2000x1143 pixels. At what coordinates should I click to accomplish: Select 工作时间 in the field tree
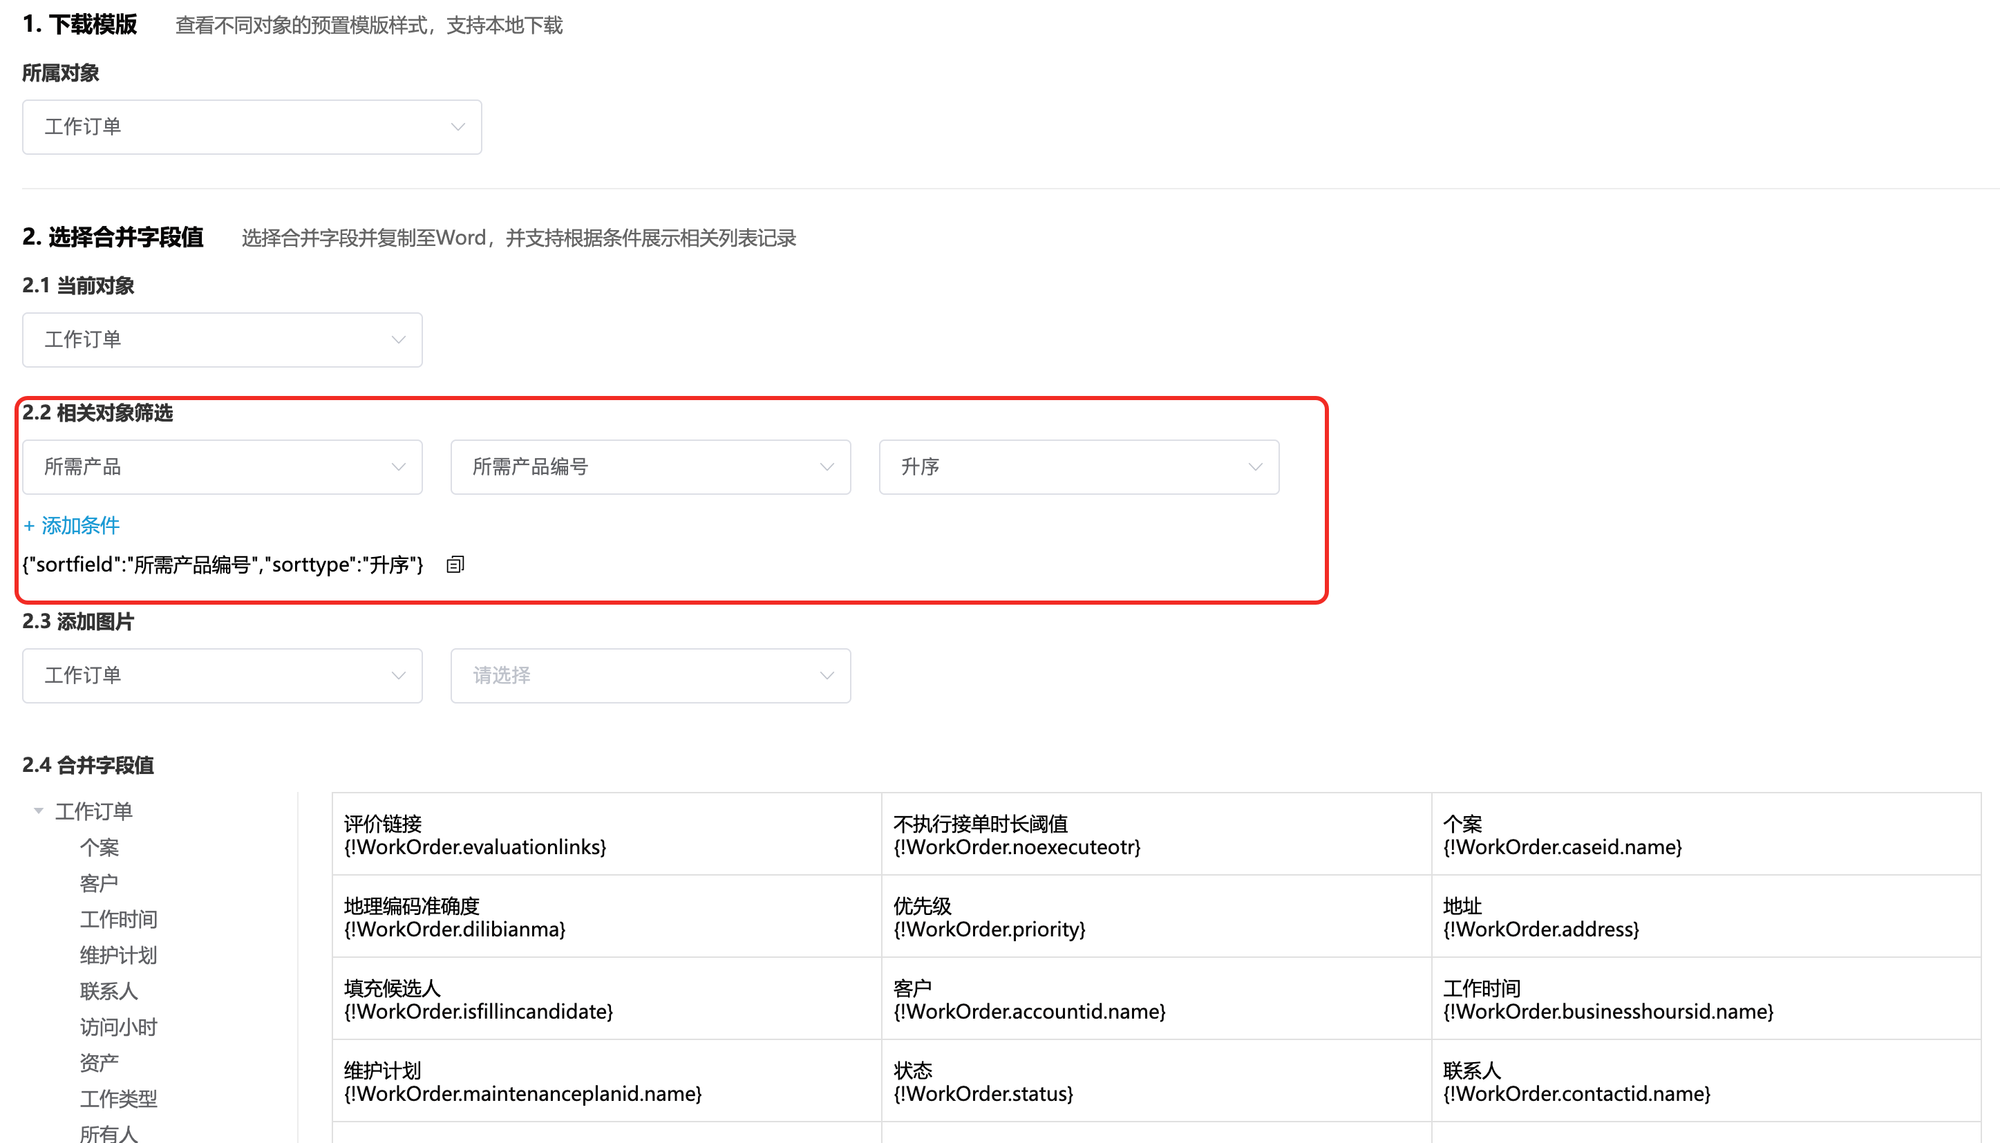click(118, 920)
